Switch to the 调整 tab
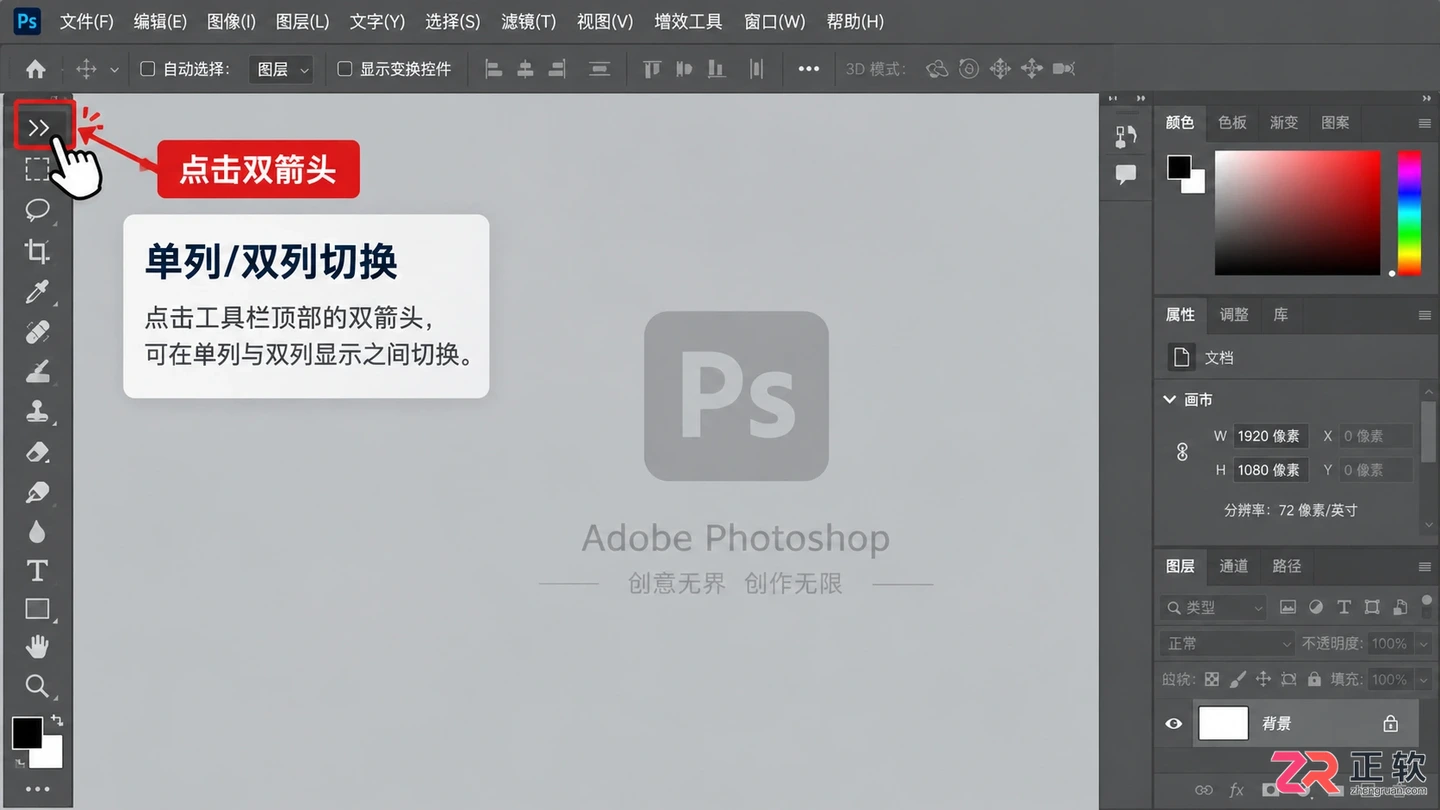The height and width of the screenshot is (810, 1440). tap(1233, 314)
